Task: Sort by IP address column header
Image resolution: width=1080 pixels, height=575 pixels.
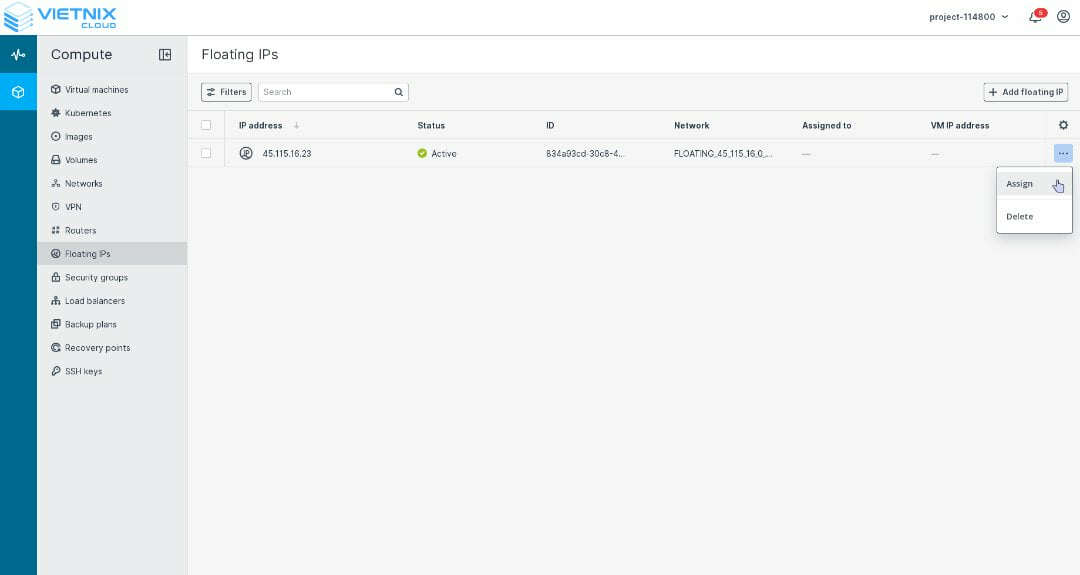Action: (260, 125)
